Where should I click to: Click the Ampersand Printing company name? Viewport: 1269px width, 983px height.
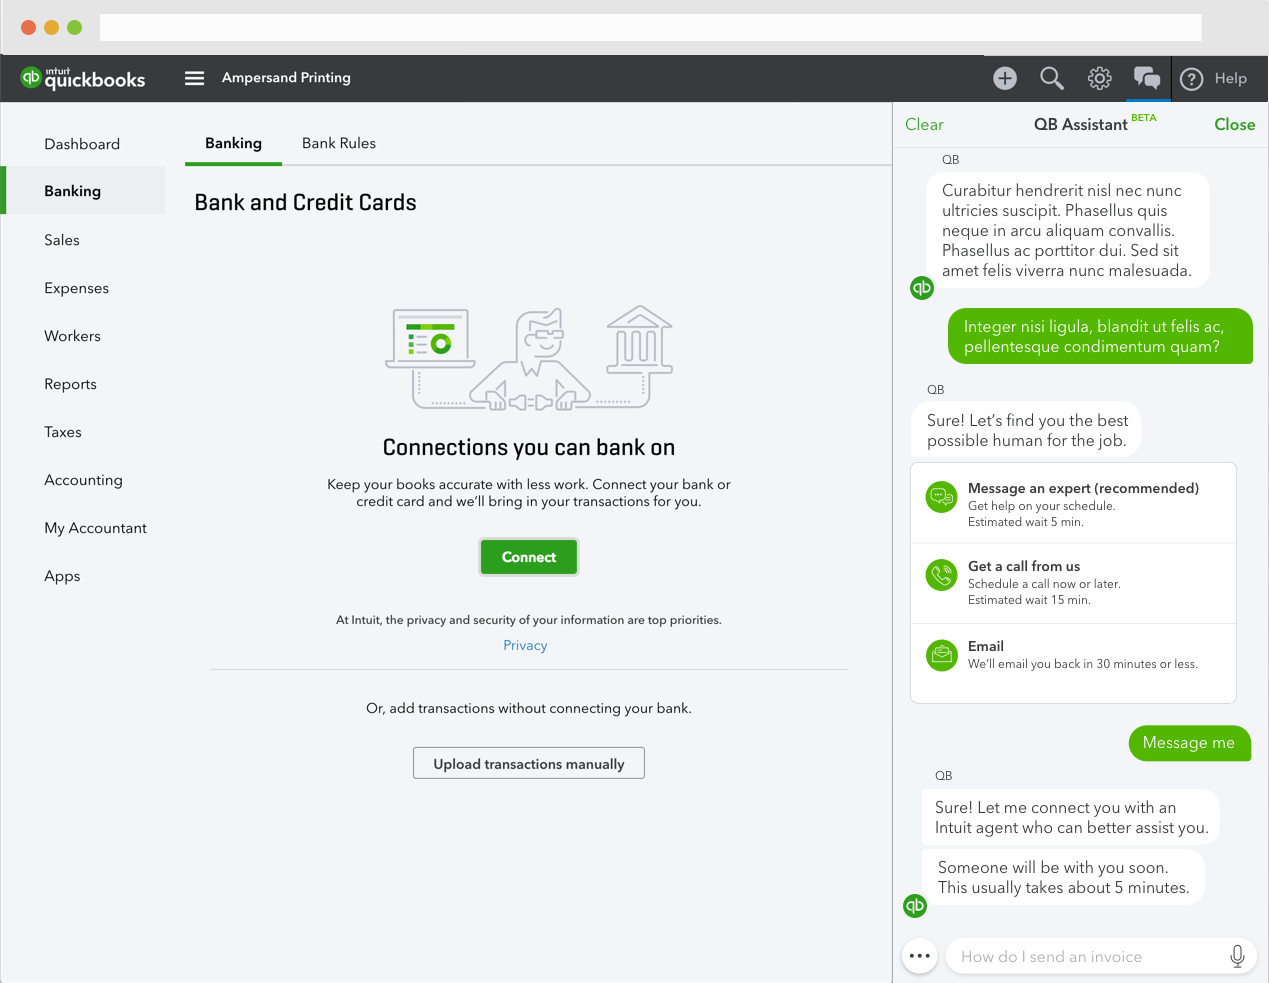point(286,78)
